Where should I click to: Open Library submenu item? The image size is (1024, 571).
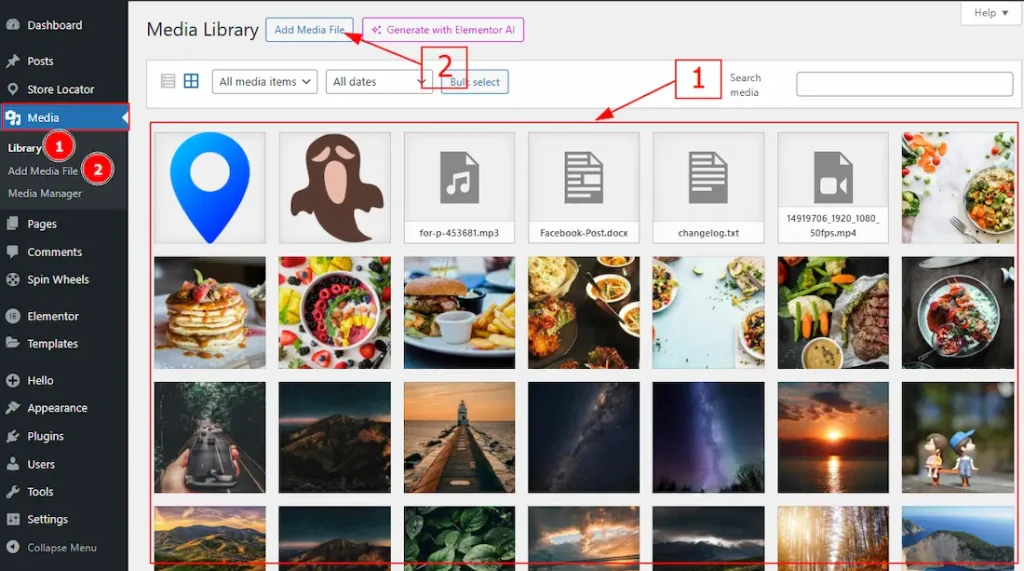(x=24, y=148)
